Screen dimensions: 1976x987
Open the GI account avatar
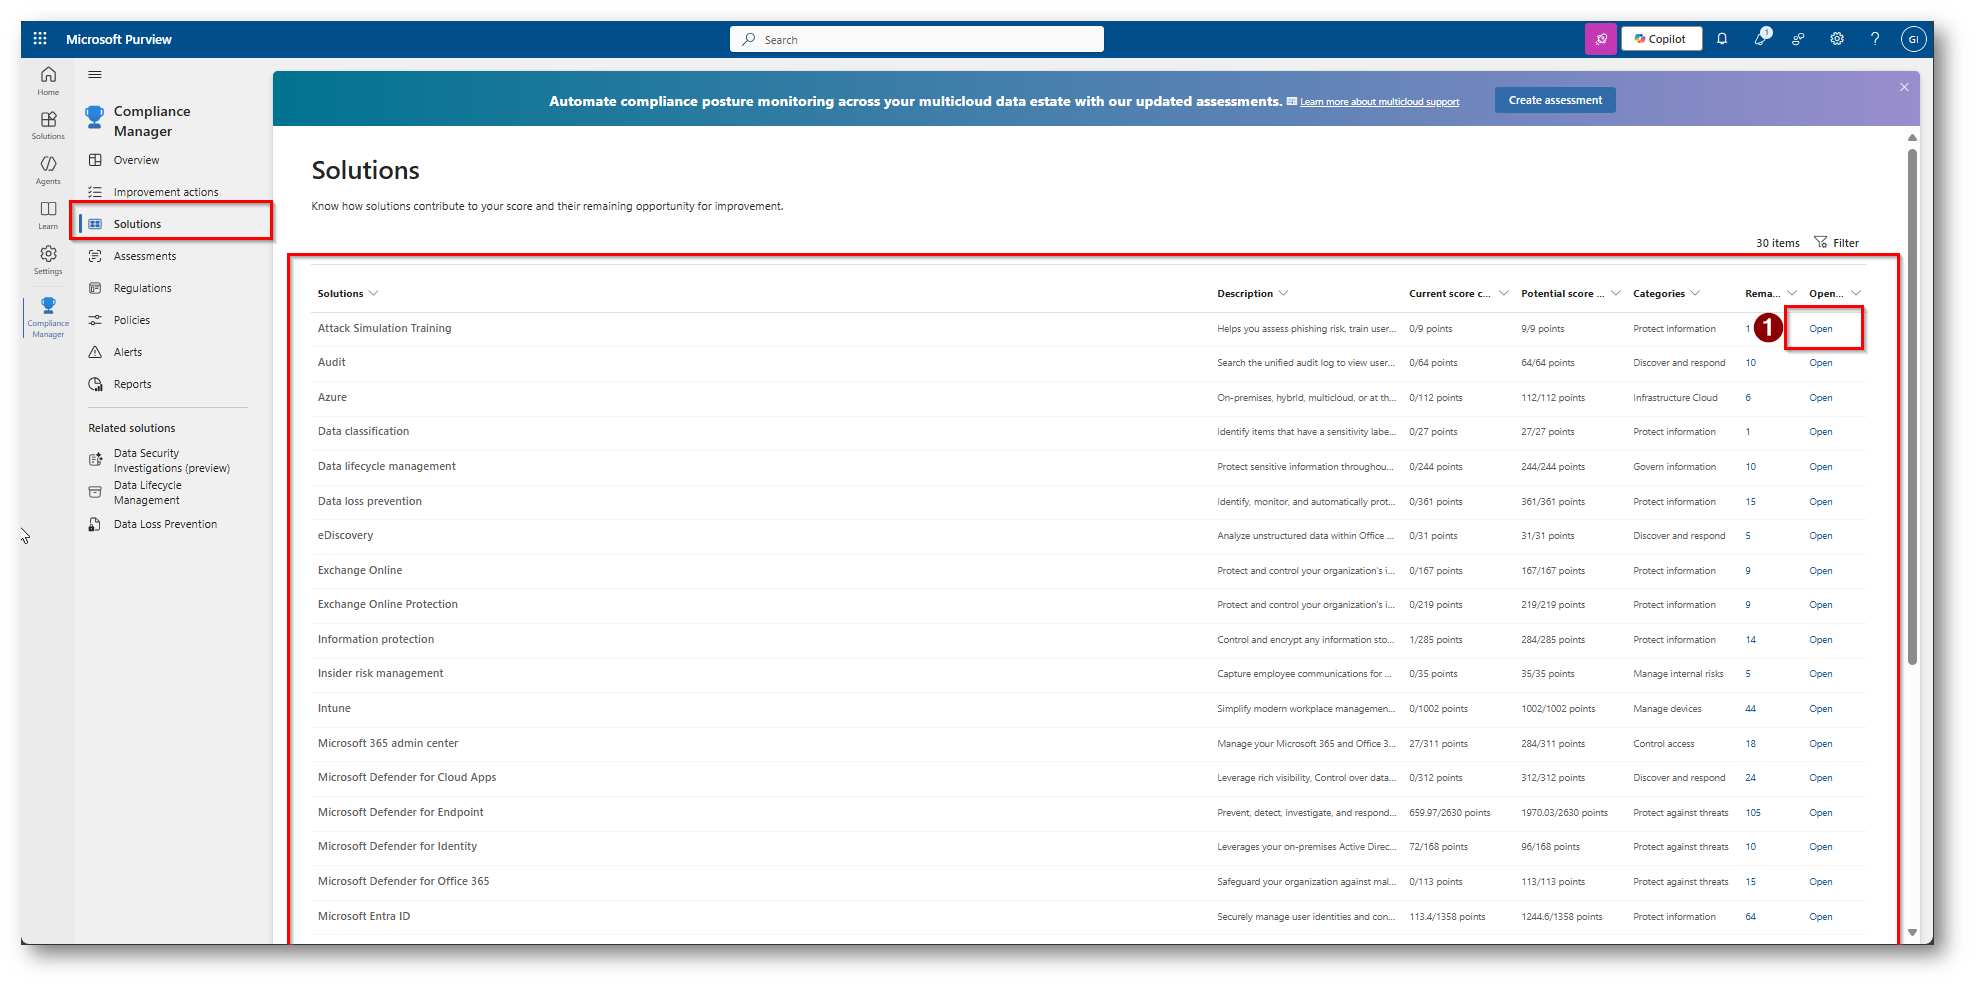tap(1913, 39)
